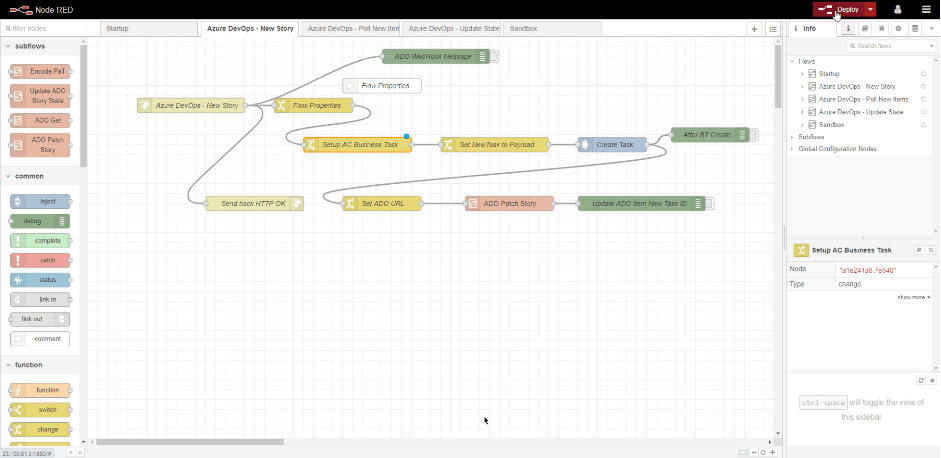Viewport: 941px width, 458px height.
Task: Collapse the subflows palette category
Action: tap(40, 46)
